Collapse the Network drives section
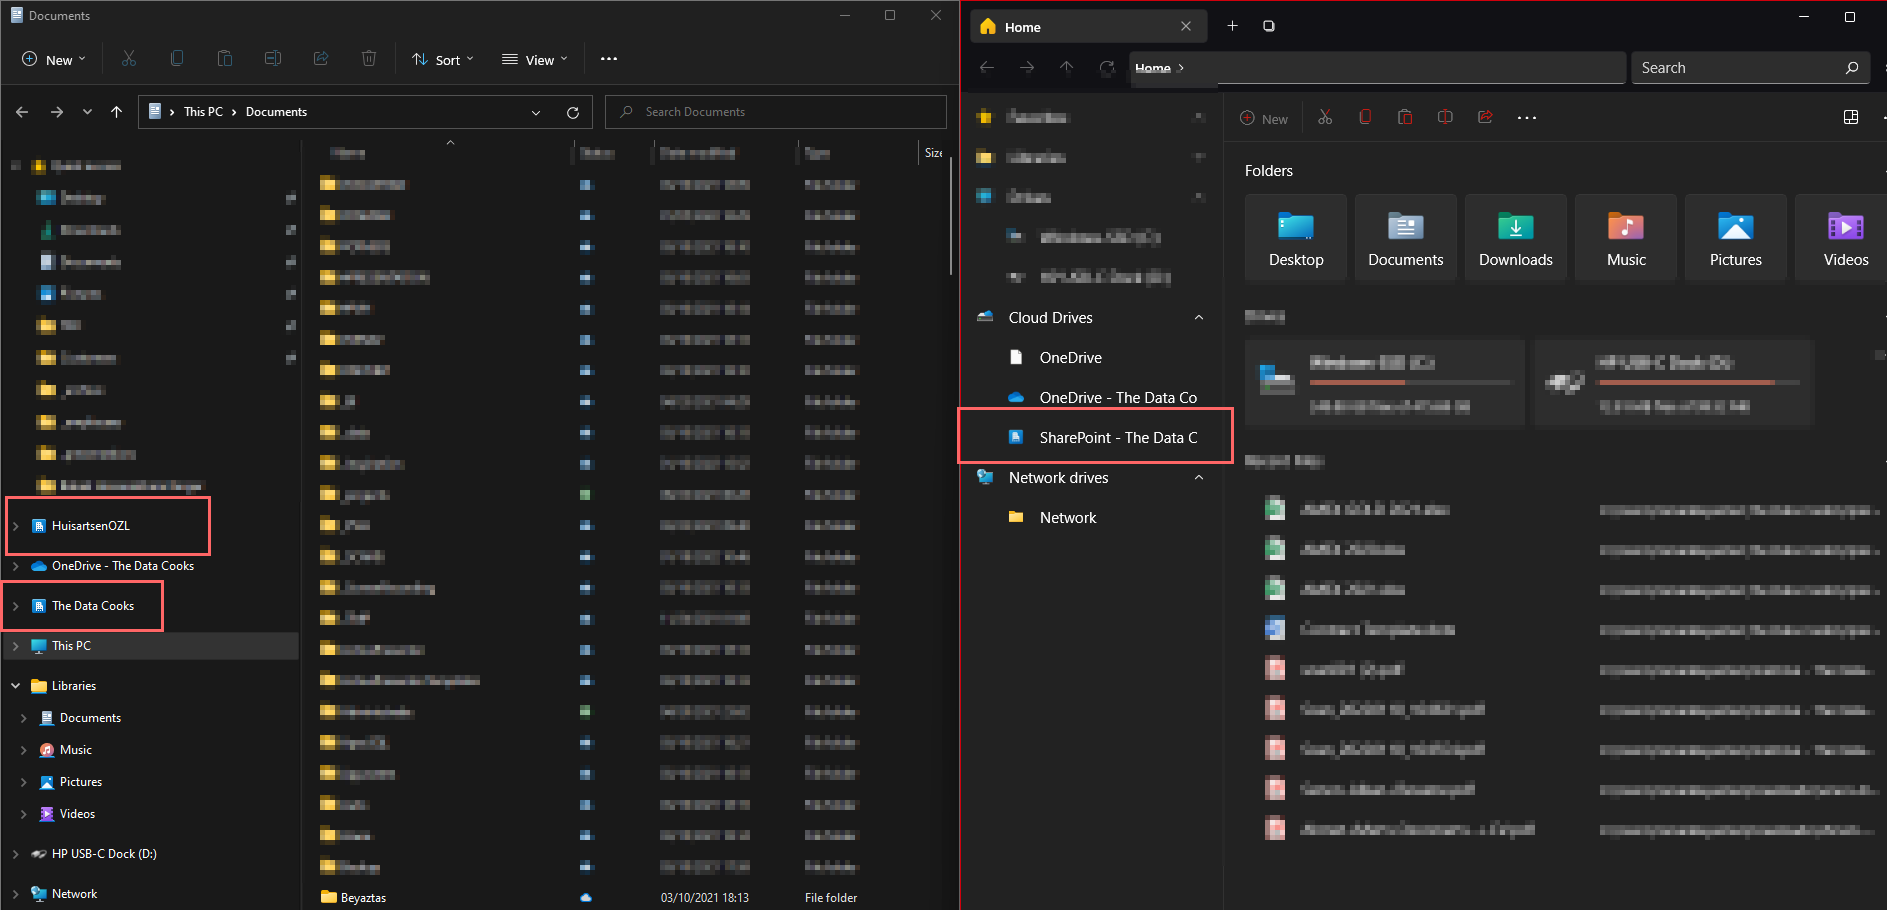 click(1199, 478)
